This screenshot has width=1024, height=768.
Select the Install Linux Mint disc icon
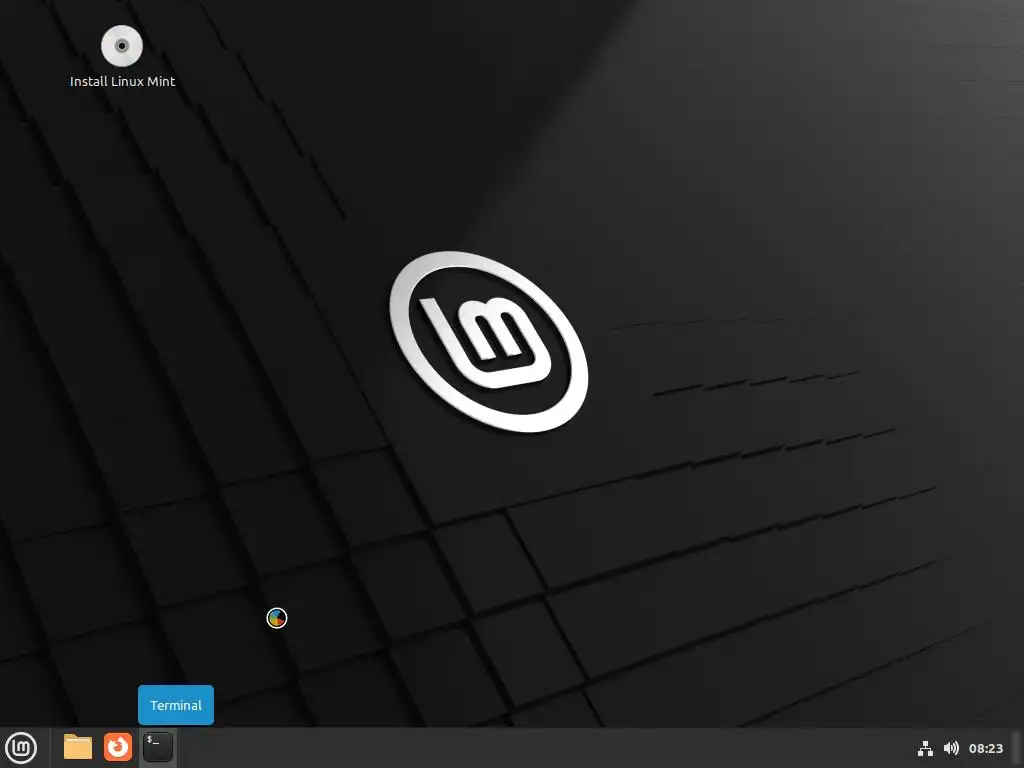pos(122,46)
